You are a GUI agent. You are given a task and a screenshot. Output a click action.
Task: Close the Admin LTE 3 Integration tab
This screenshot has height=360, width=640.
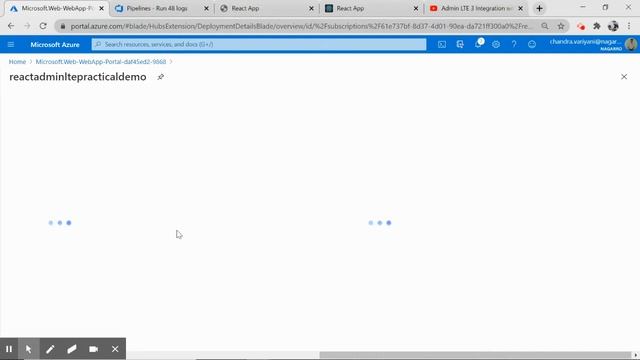coord(520,8)
